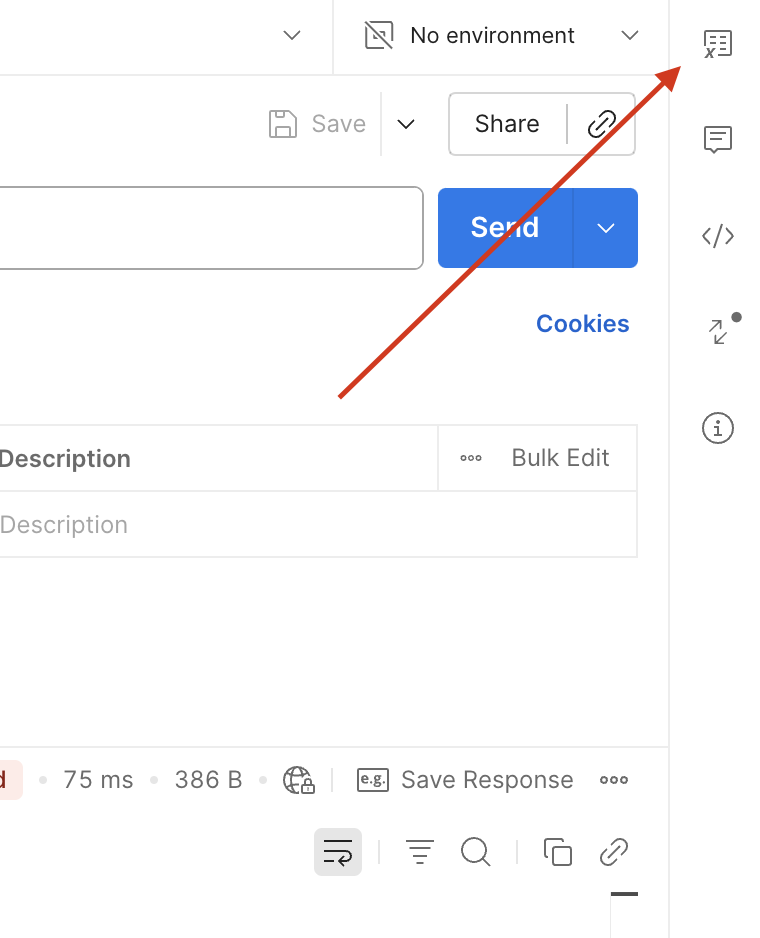Viewport: 760px width, 938px height.
Task: Toggle line wrap in the response
Action: click(x=338, y=852)
